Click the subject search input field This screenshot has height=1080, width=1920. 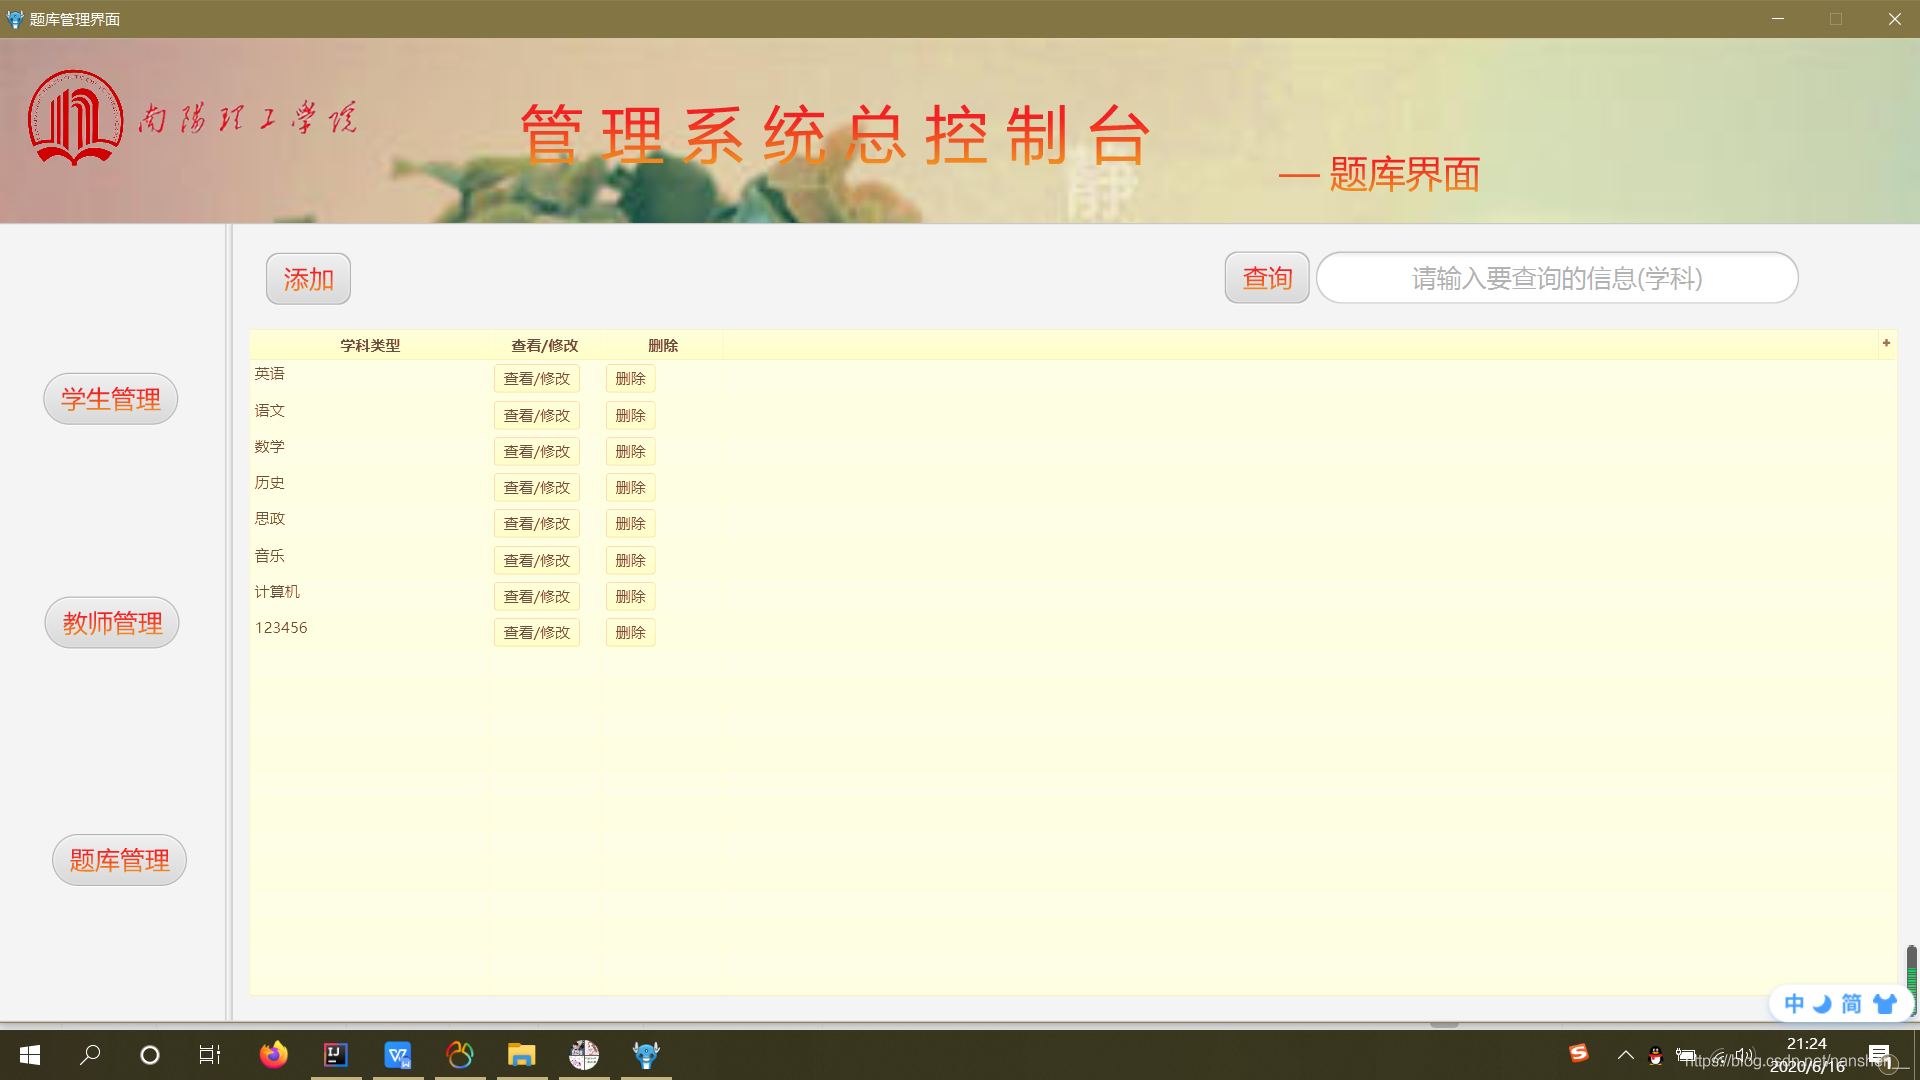point(1556,278)
